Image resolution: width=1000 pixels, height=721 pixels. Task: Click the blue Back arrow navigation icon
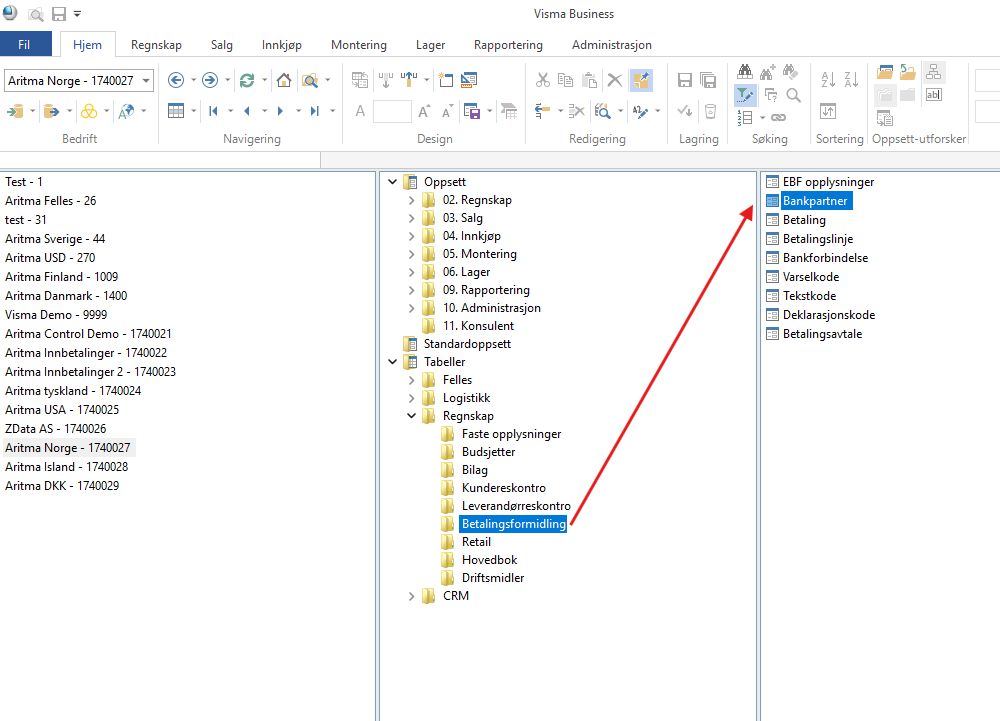click(x=176, y=80)
